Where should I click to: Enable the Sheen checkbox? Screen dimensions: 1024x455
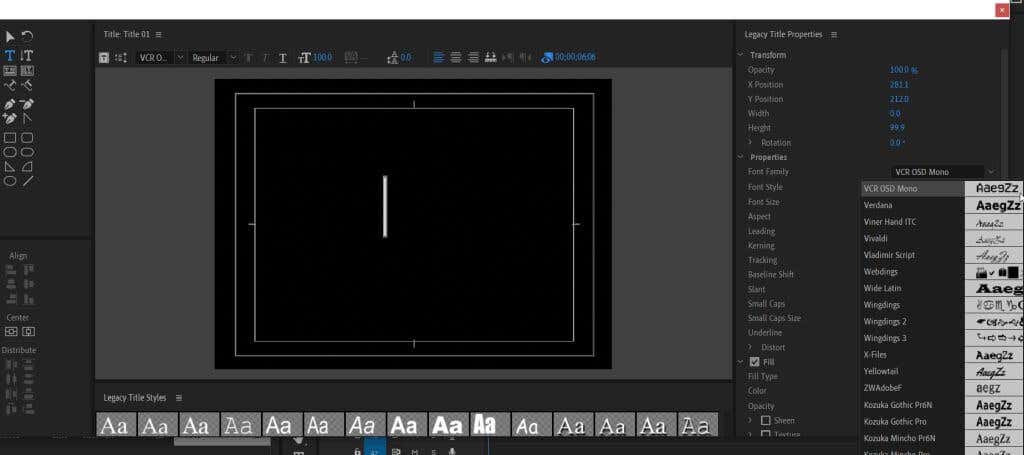[766, 420]
